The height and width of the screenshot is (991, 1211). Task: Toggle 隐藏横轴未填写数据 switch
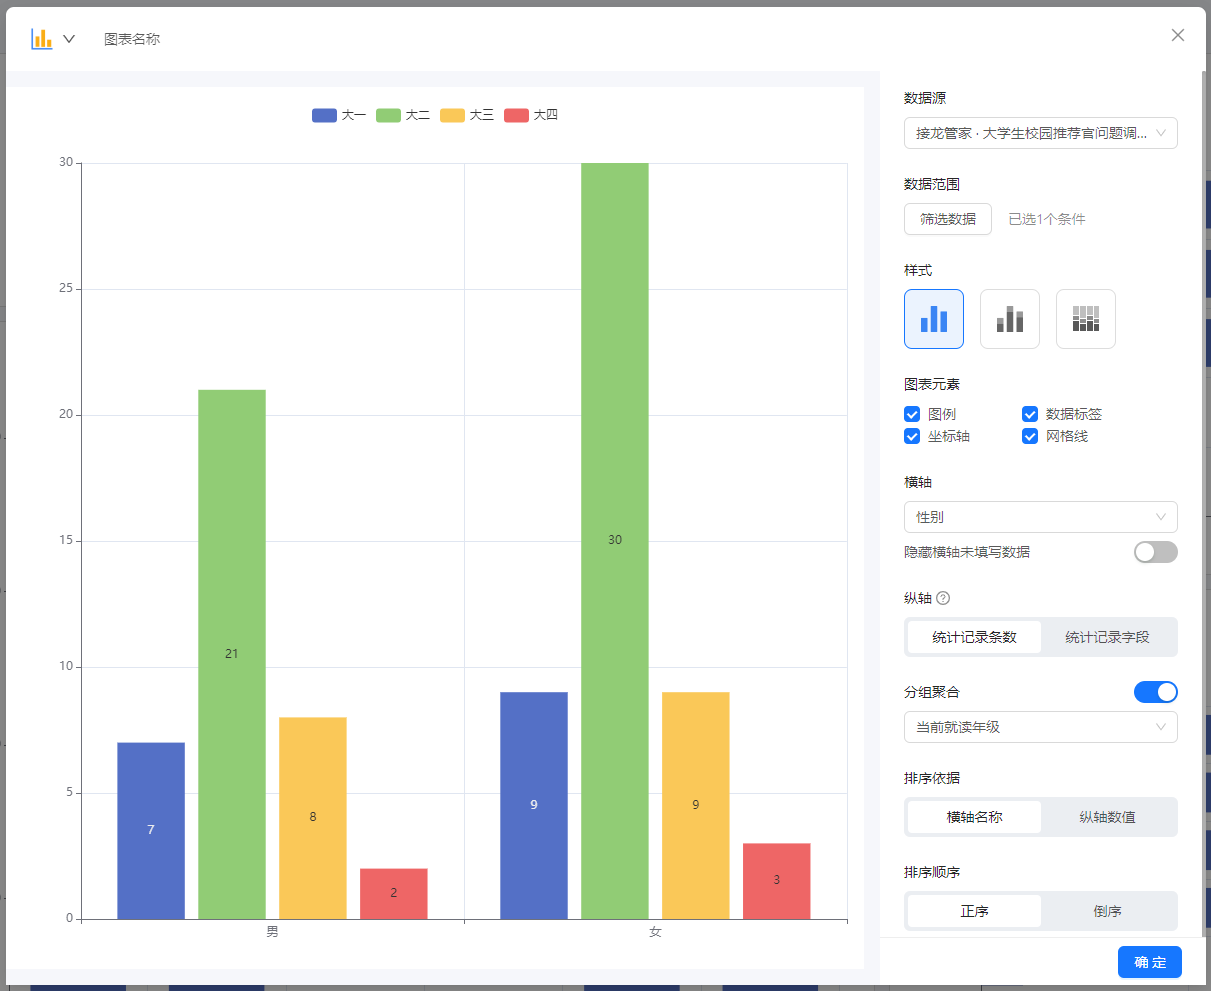click(1156, 552)
